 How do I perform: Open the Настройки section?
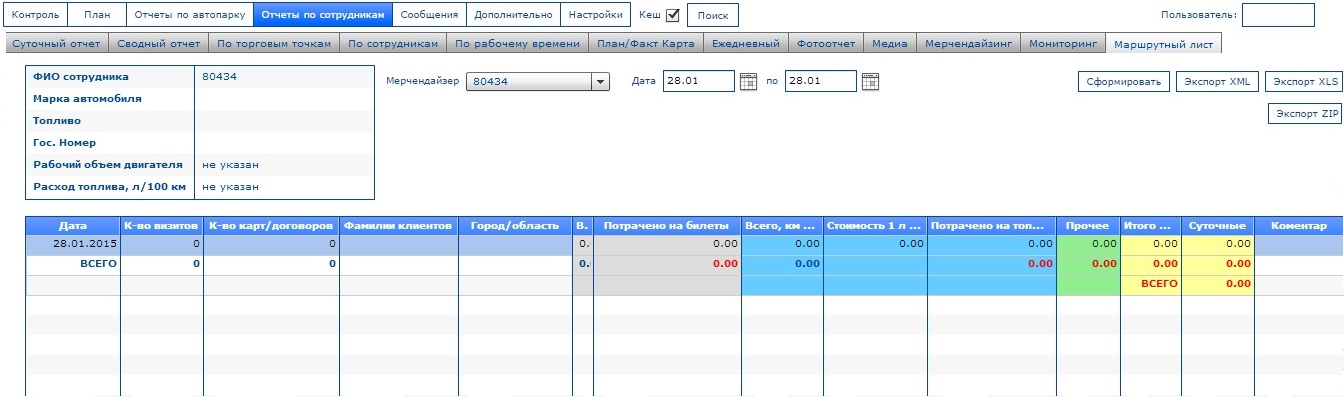(594, 15)
